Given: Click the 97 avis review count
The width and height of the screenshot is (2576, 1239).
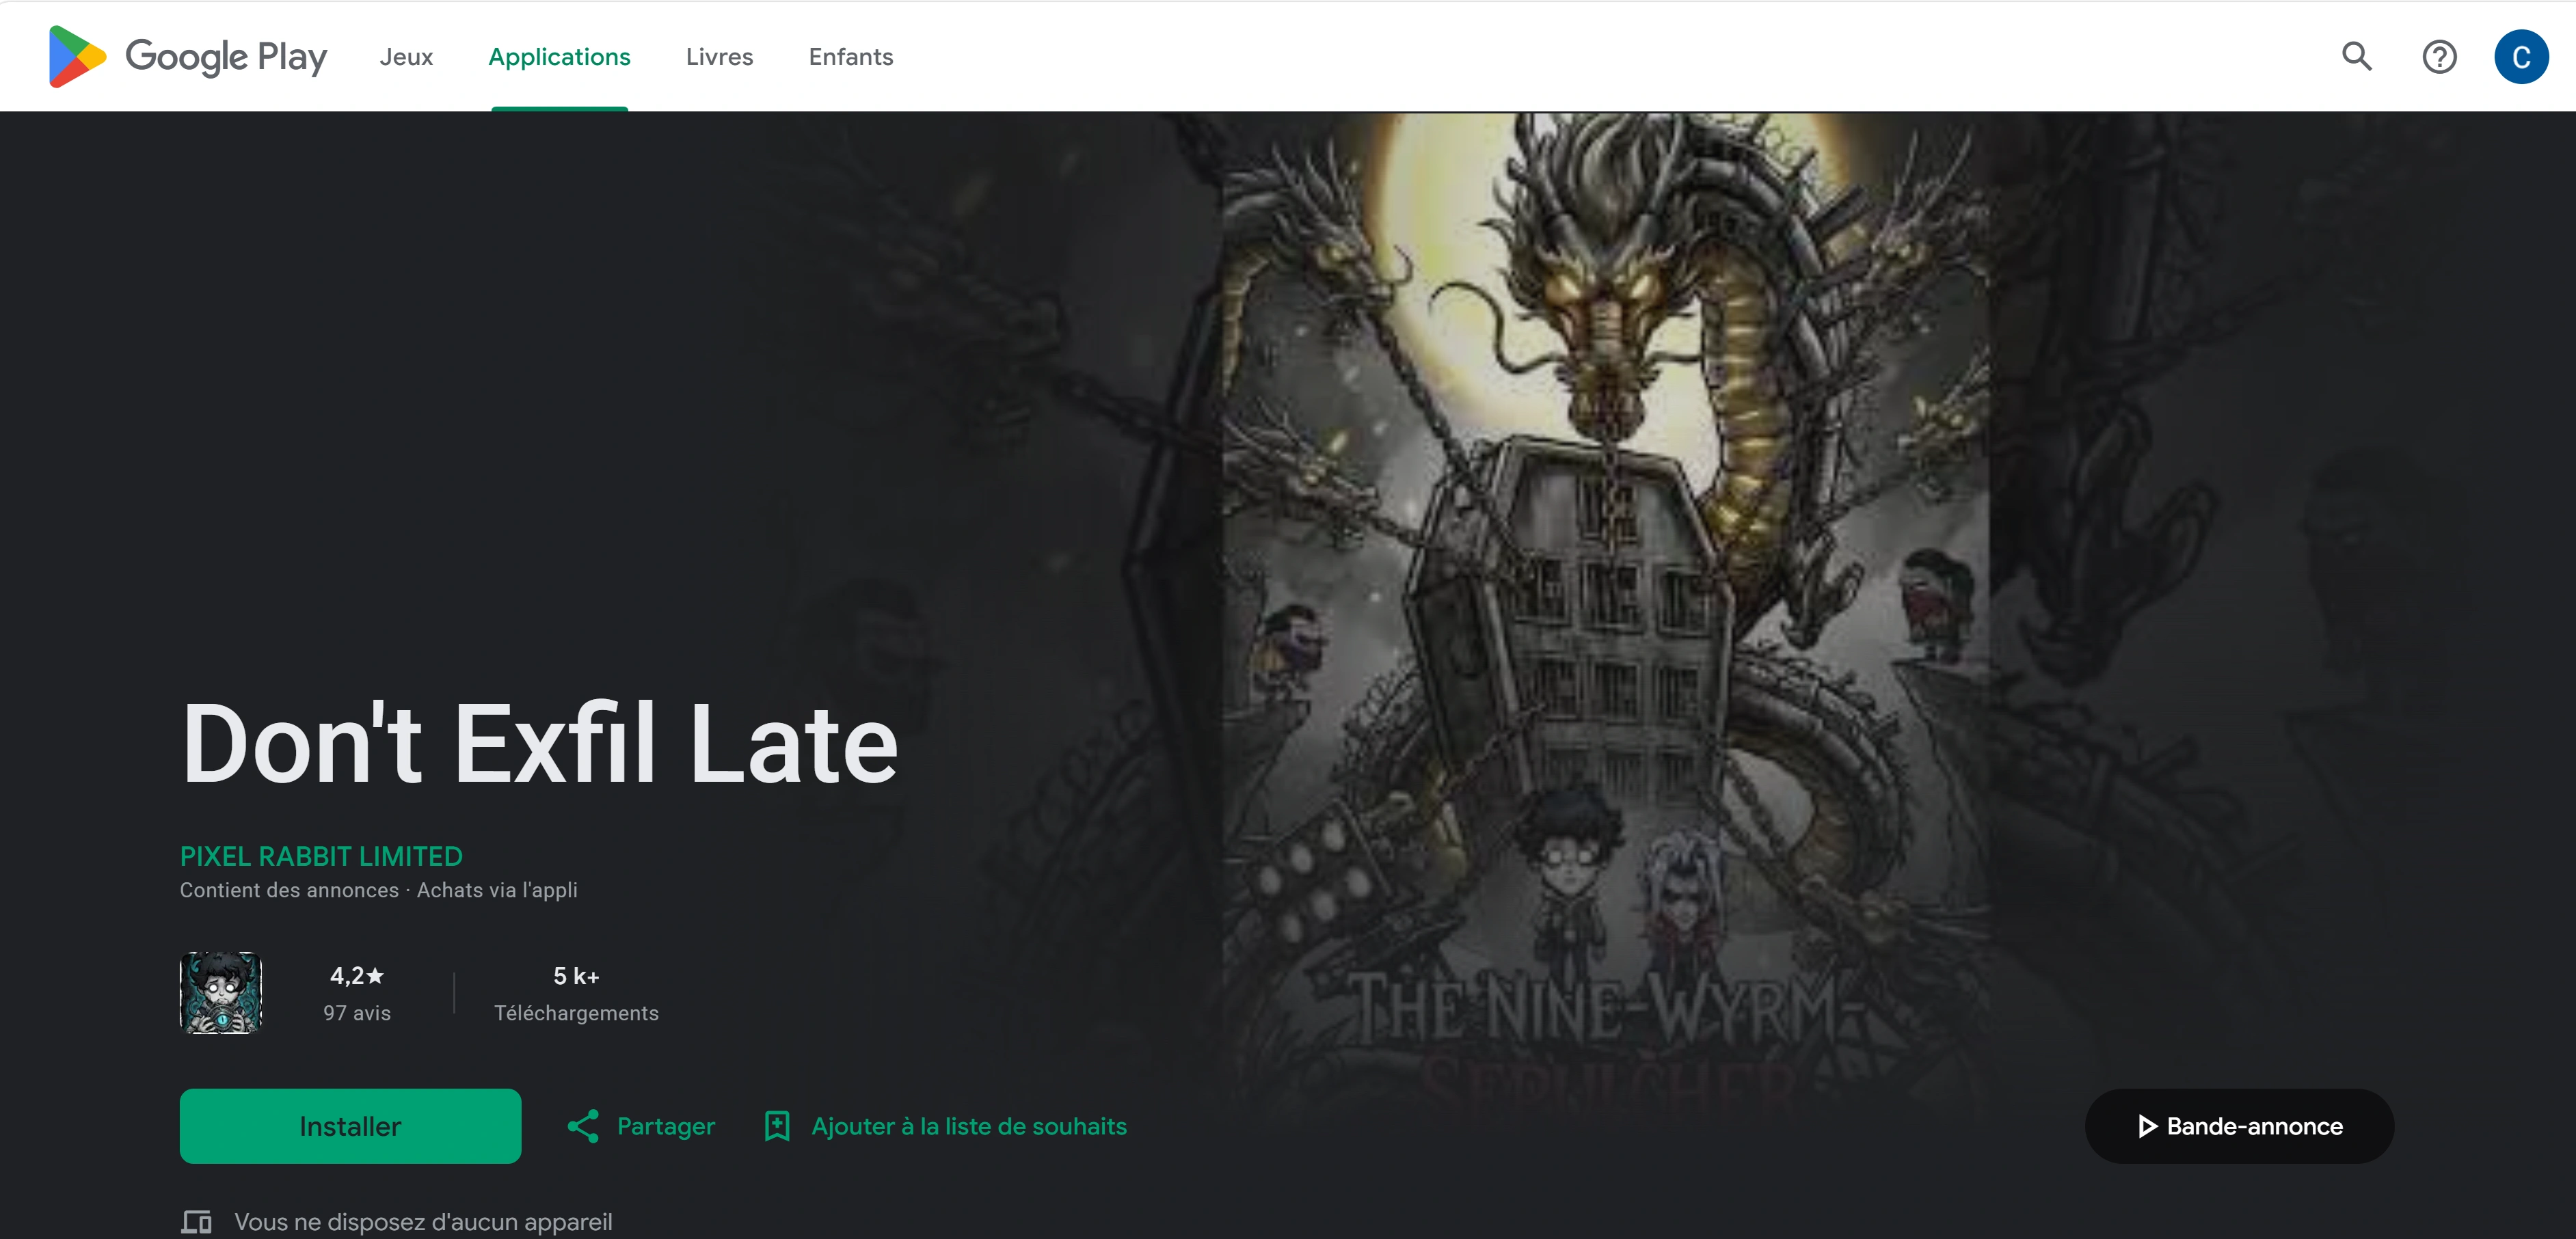Looking at the screenshot, I should [357, 1013].
